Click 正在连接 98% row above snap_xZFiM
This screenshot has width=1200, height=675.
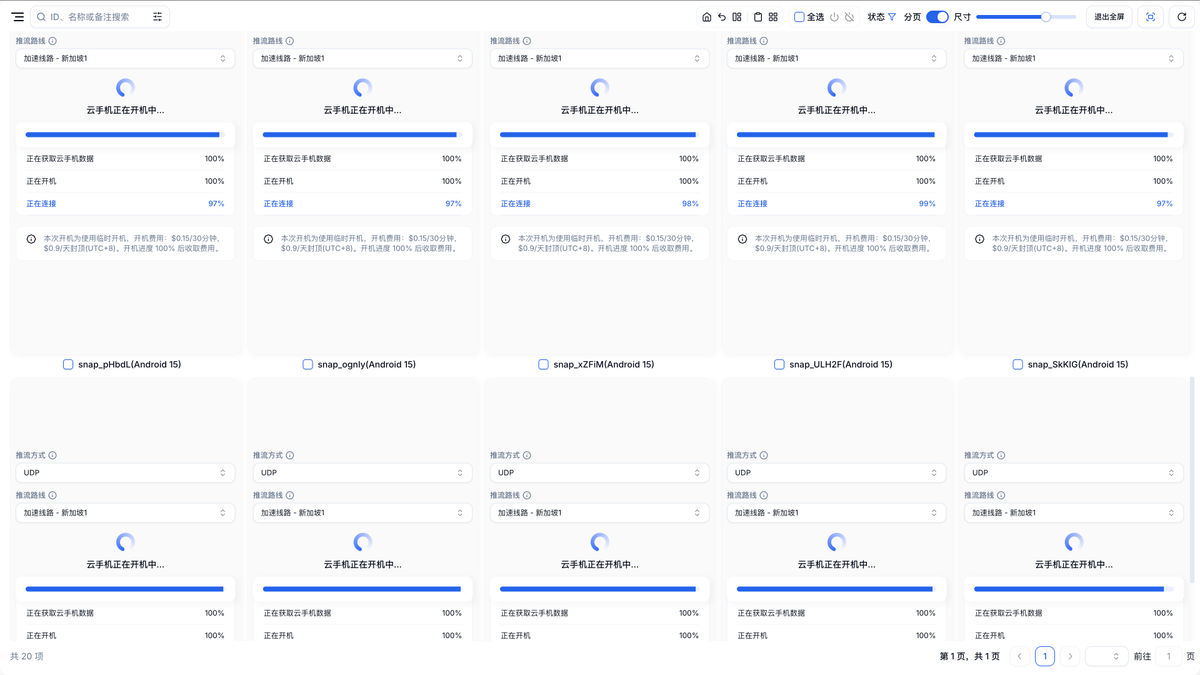click(x=599, y=204)
